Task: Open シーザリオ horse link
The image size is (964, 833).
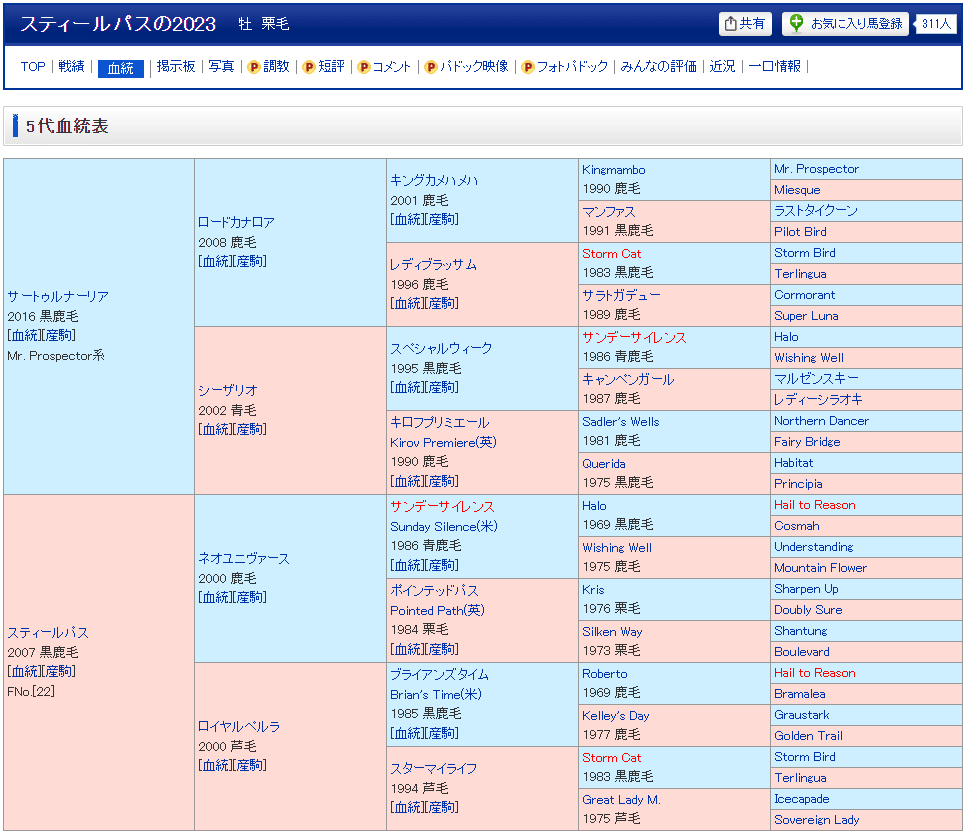Action: click(228, 390)
